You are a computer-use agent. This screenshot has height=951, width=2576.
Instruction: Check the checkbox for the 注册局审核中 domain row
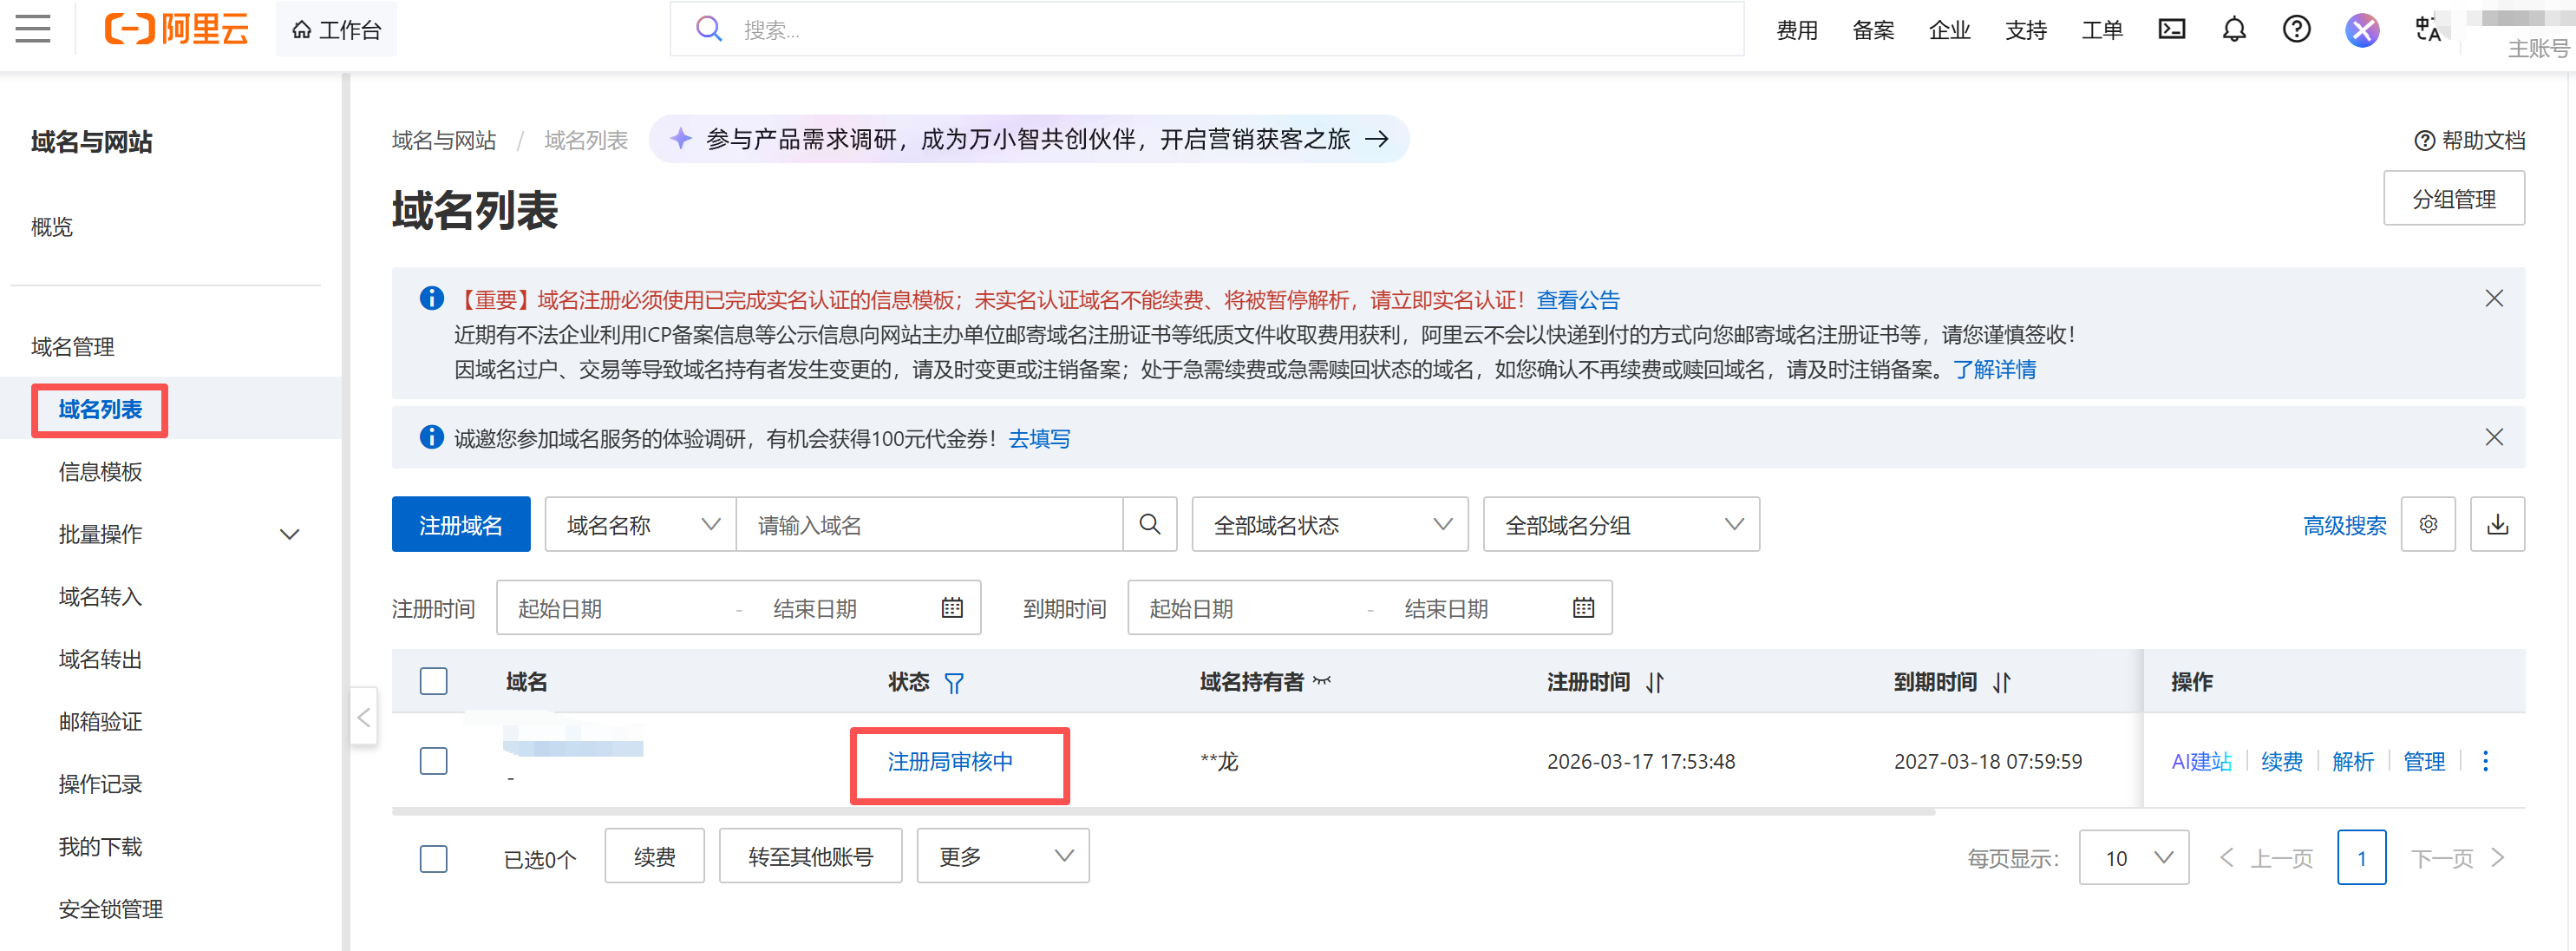click(x=433, y=761)
